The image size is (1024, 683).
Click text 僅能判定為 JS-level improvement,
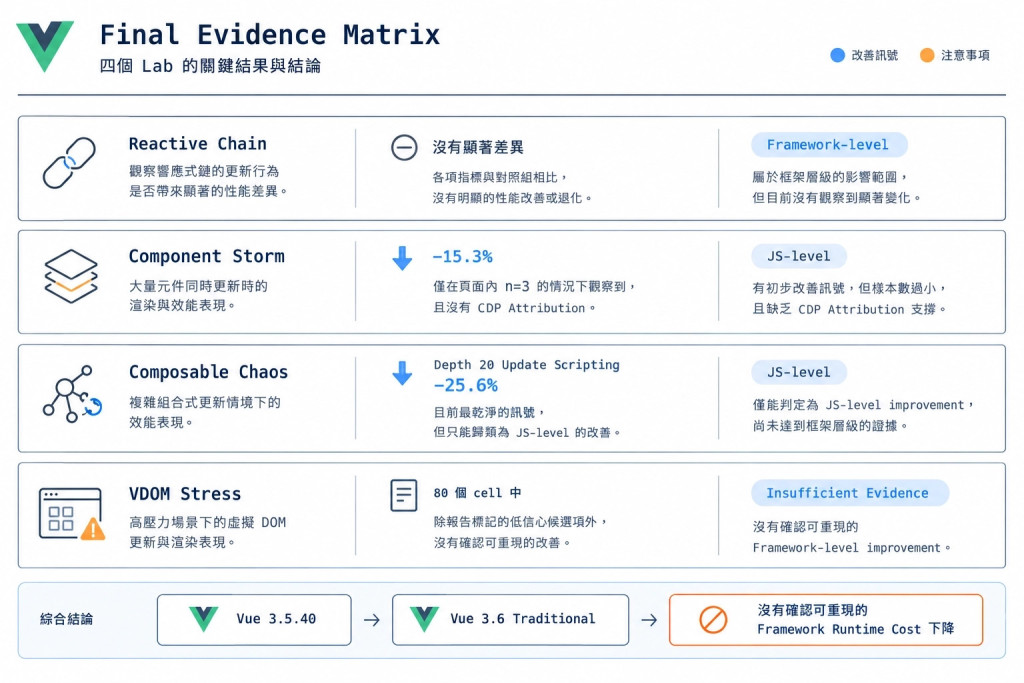pyautogui.click(x=863, y=405)
